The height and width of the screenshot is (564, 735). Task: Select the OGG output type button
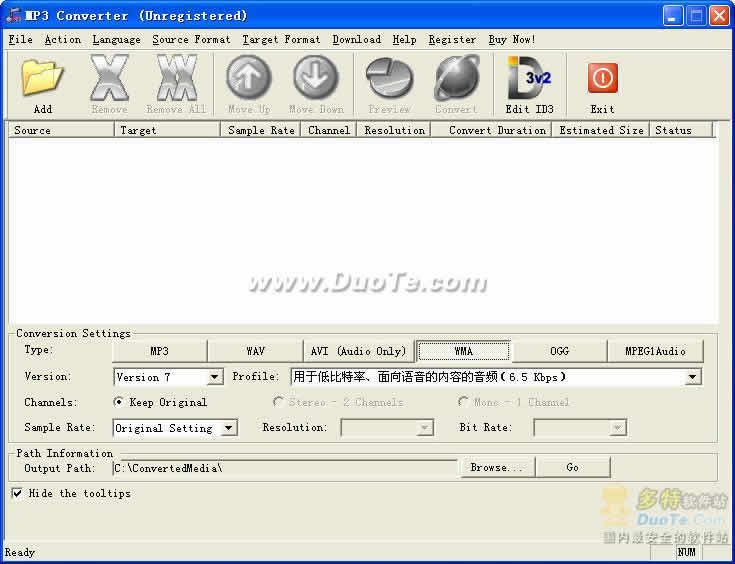click(x=559, y=351)
